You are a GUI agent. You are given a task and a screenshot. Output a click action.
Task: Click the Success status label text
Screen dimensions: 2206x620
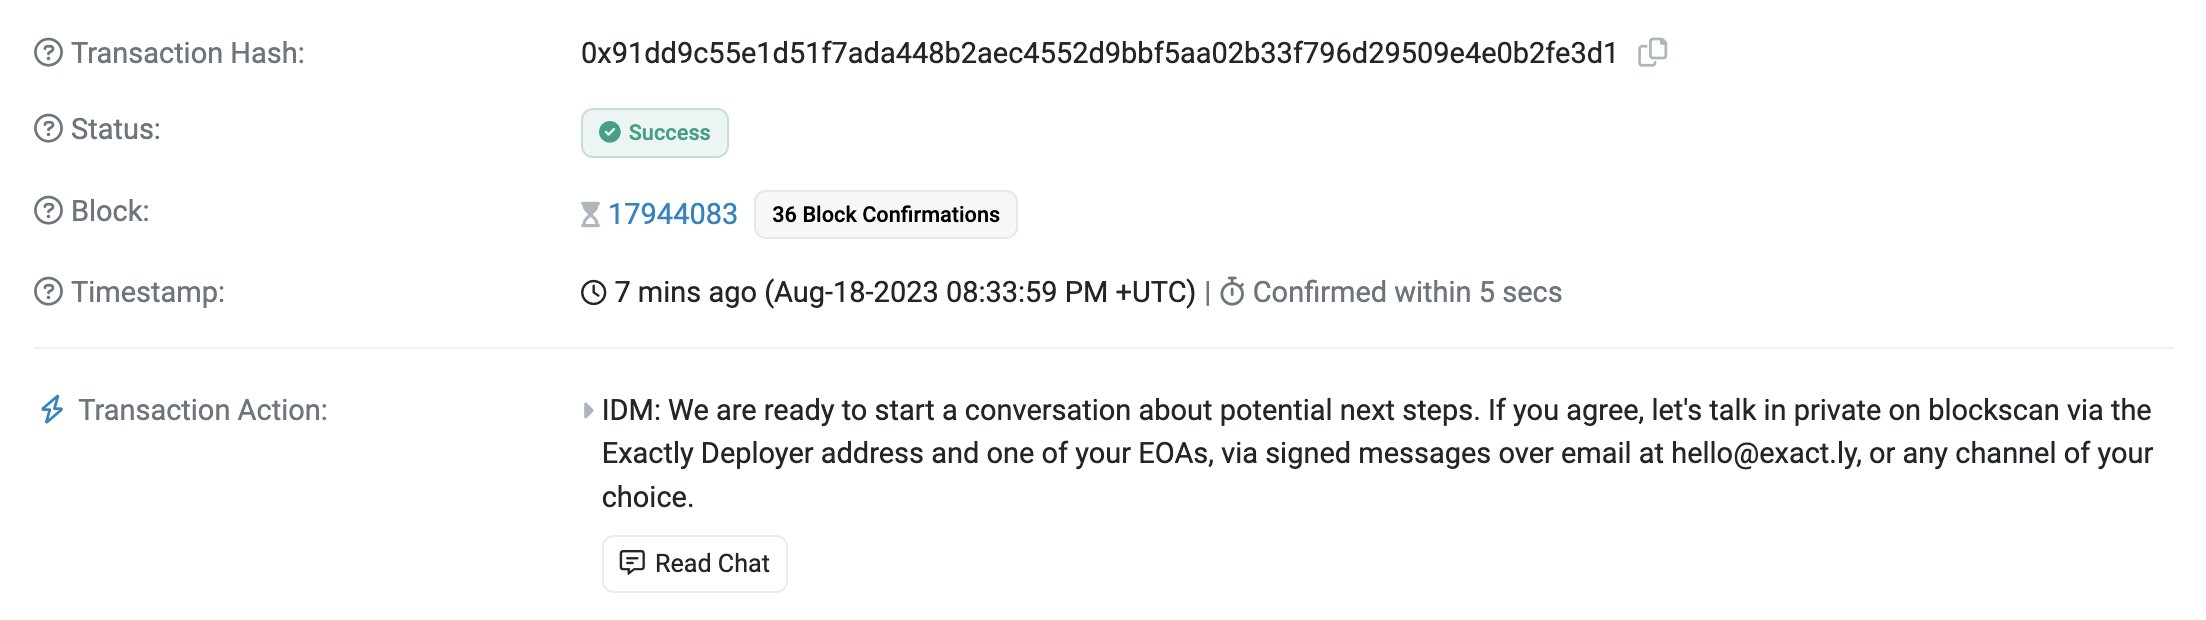(x=669, y=132)
